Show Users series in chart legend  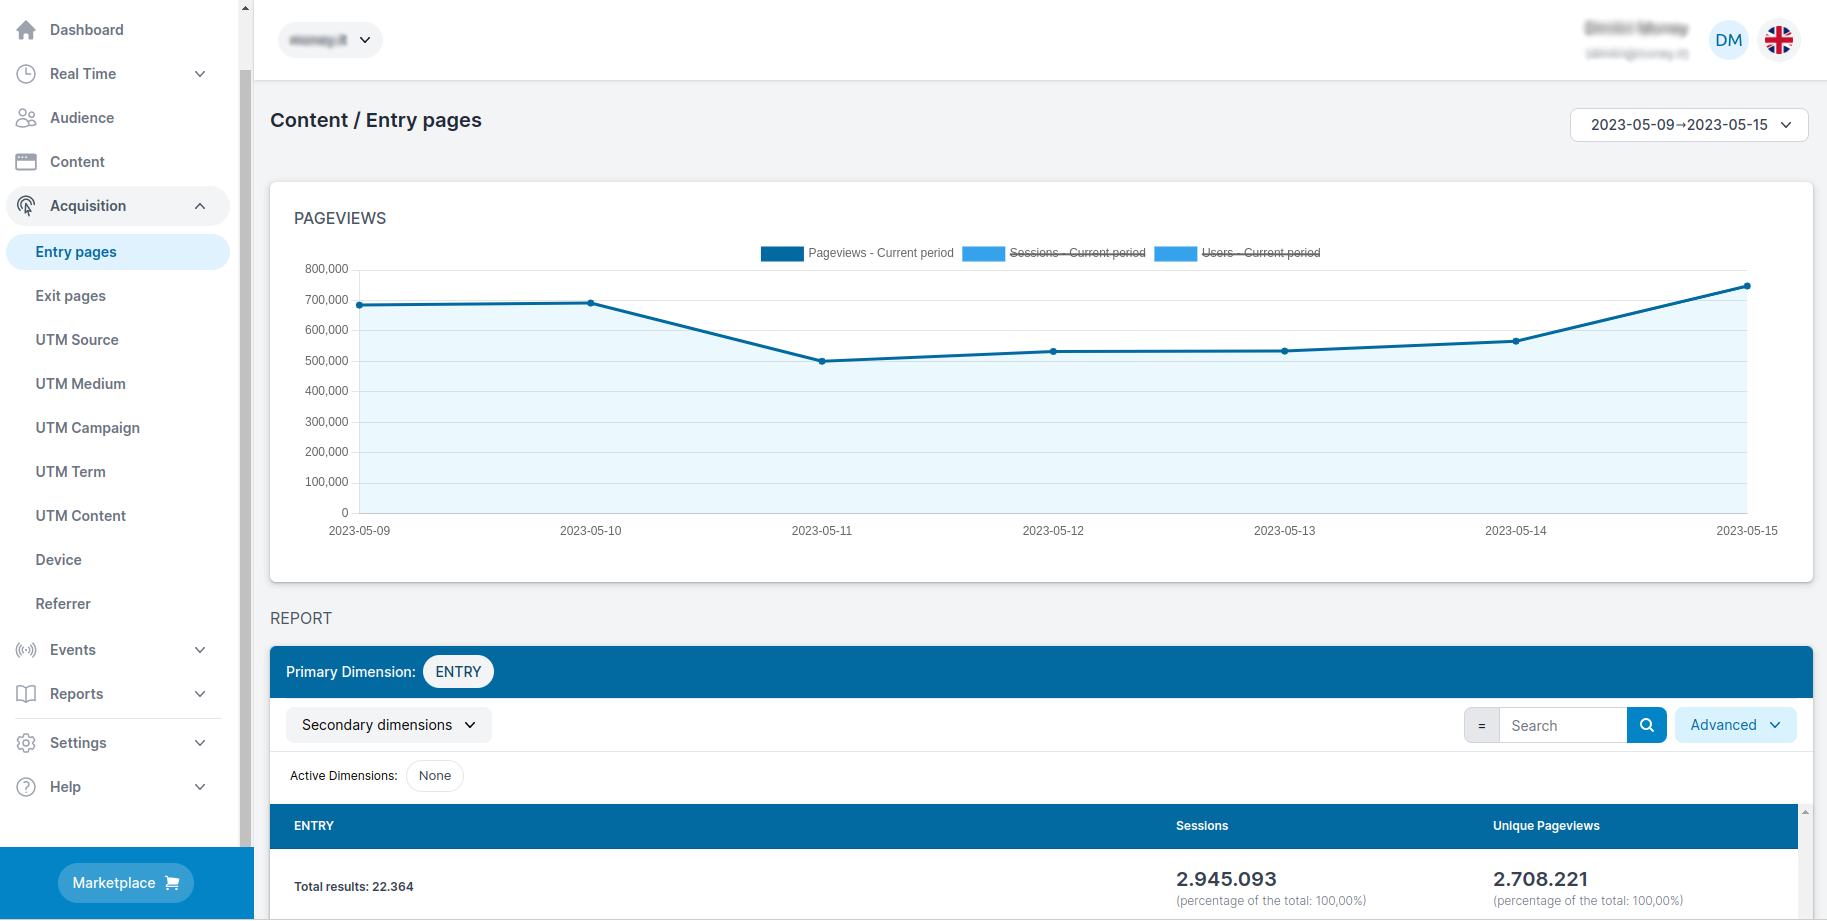coord(1238,253)
